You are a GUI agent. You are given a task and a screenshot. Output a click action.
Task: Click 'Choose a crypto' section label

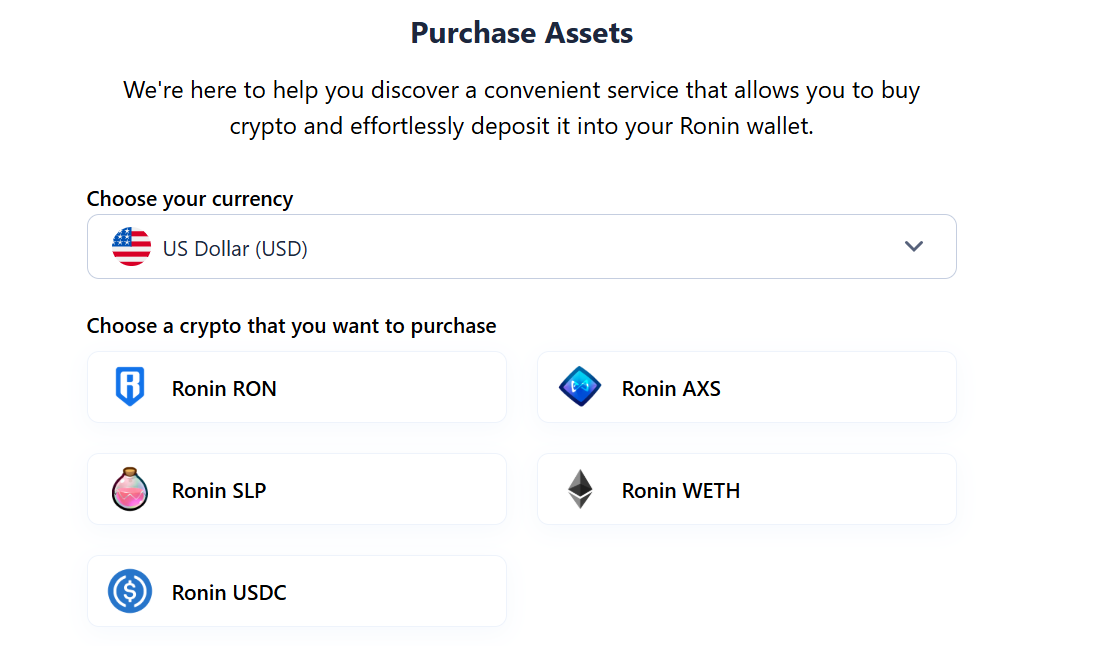click(291, 326)
